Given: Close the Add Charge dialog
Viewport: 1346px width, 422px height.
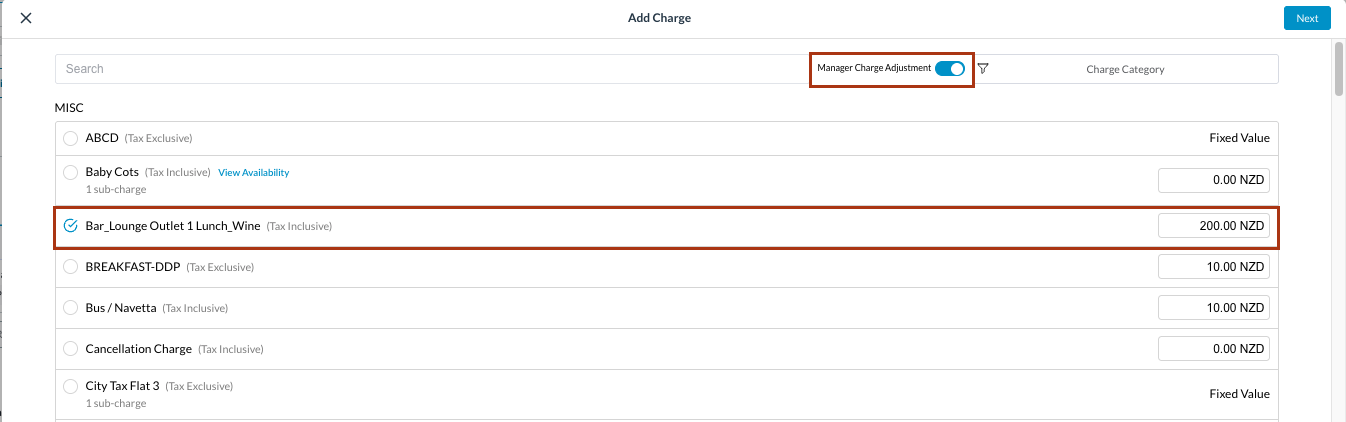Looking at the screenshot, I should pos(25,18).
